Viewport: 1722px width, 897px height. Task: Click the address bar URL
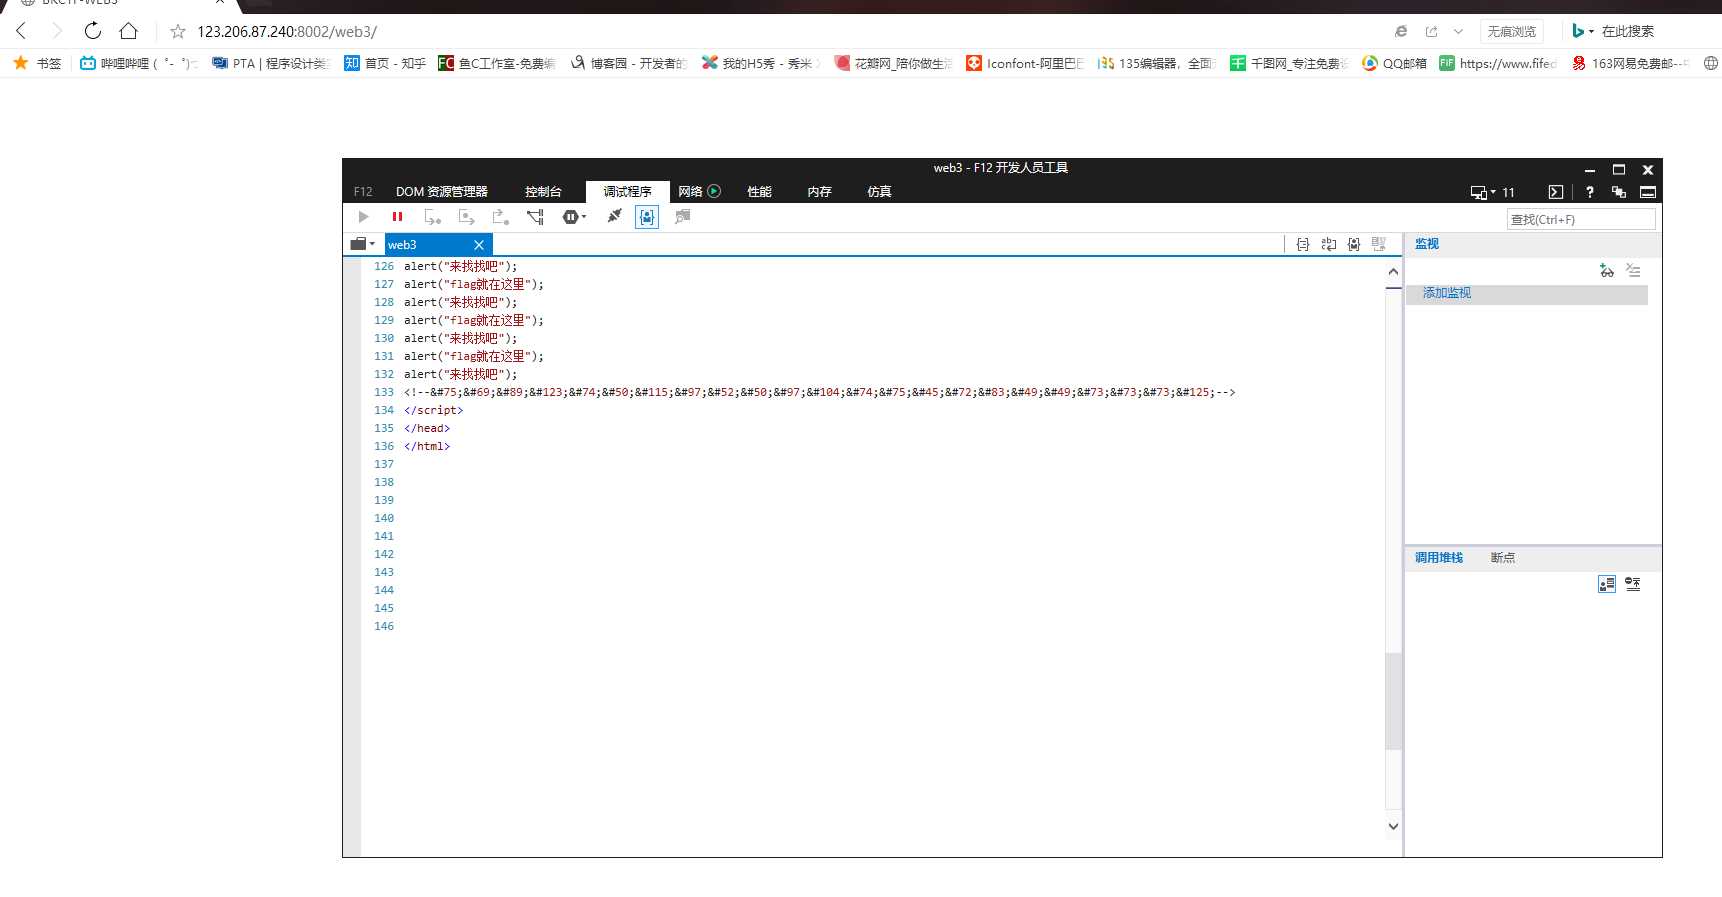point(287,32)
